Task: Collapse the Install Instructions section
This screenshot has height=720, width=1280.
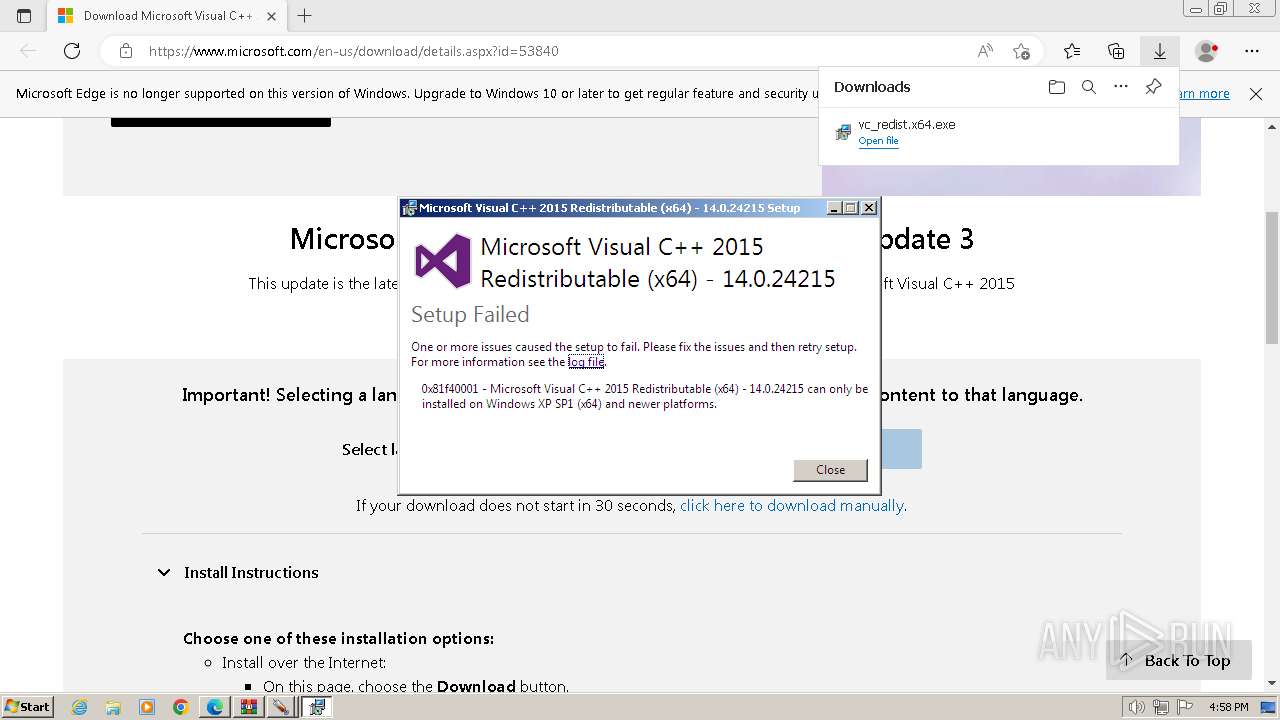Action: [x=164, y=573]
